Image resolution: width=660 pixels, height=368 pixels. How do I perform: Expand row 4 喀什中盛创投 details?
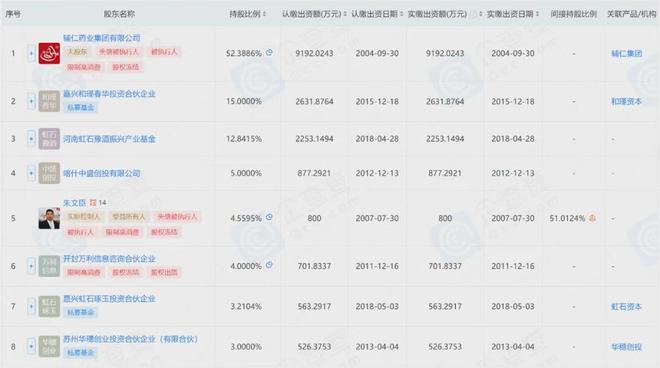click(31, 173)
